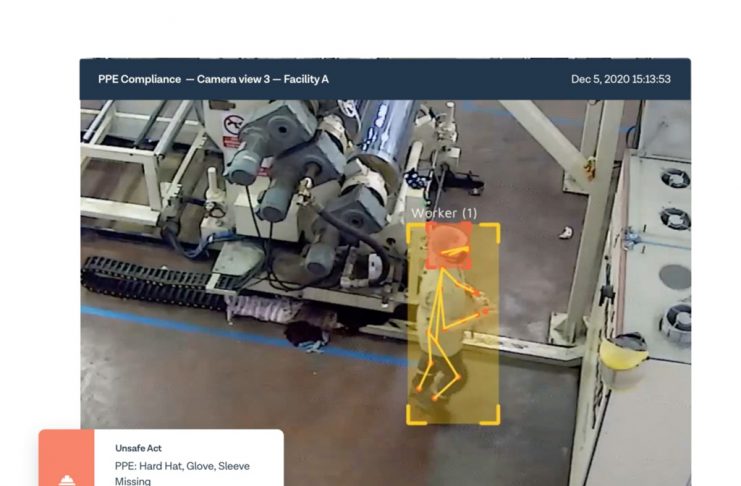Click the 'PPE Compliance' header title
Image resolution: width=741 pixels, height=486 pixels.
click(x=139, y=79)
